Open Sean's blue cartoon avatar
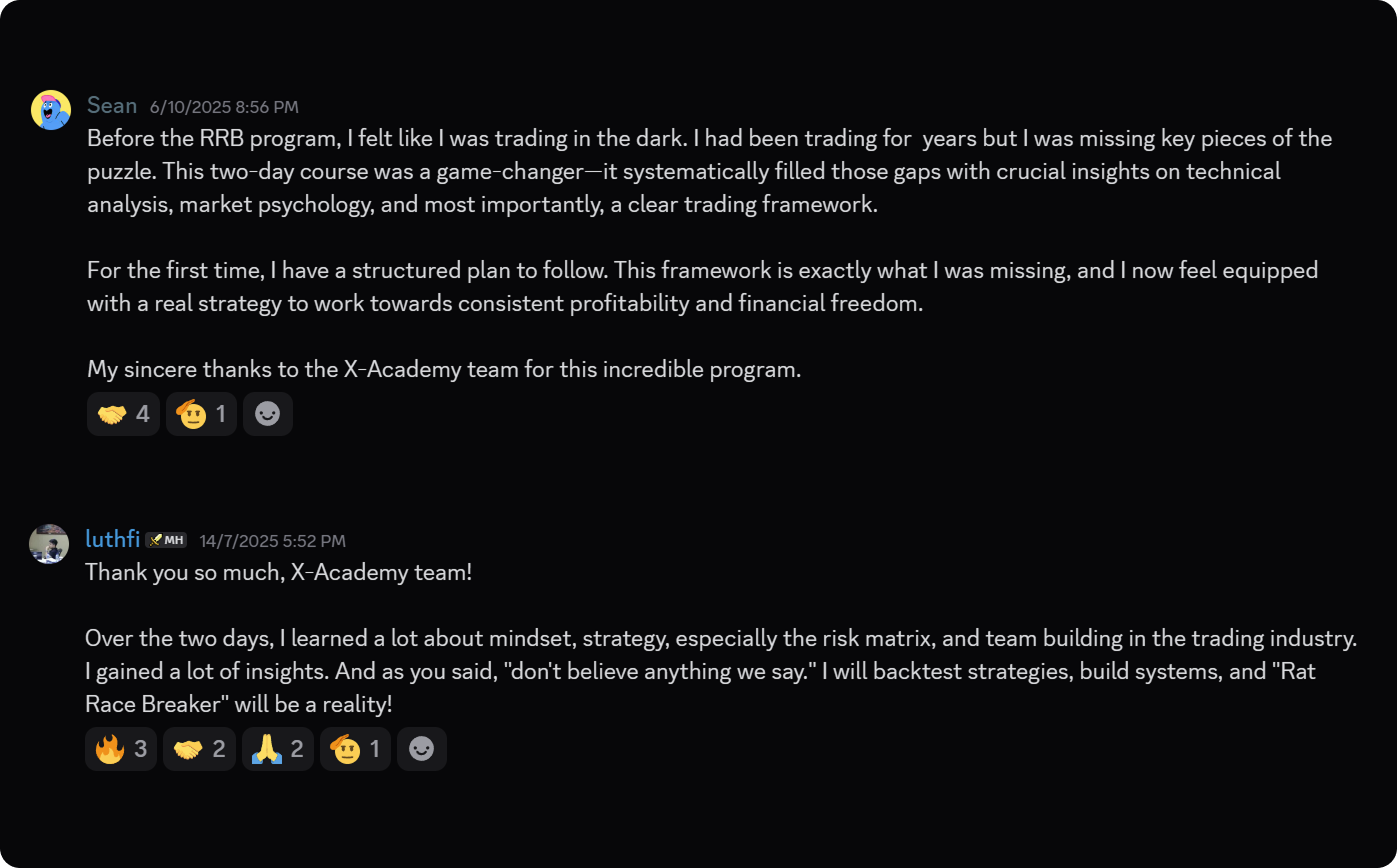Viewport: 1397px width, 868px height. click(x=51, y=110)
